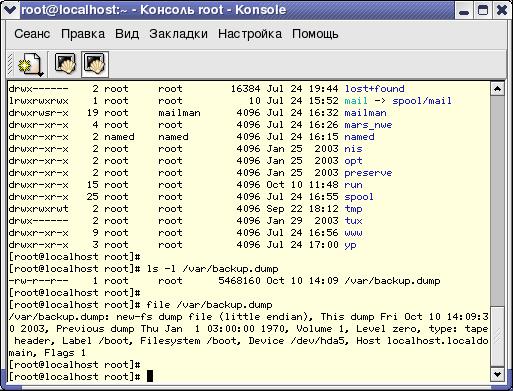
Task: Click the tux directory name
Action: click(353, 221)
